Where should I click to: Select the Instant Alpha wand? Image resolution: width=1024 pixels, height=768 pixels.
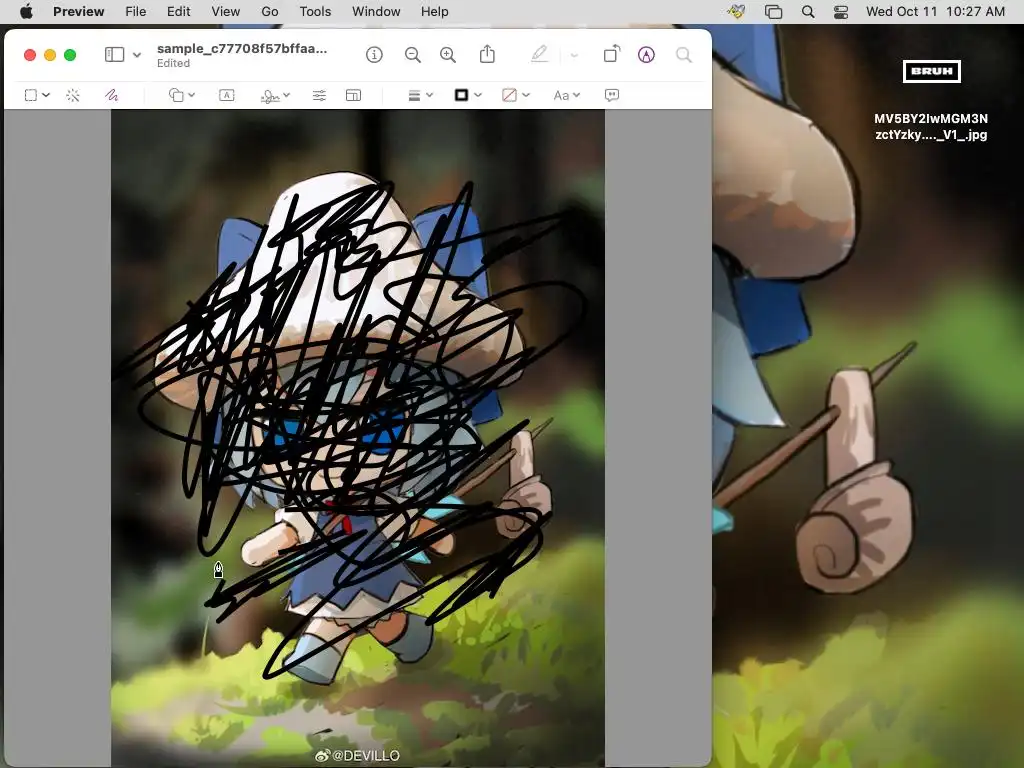73,95
